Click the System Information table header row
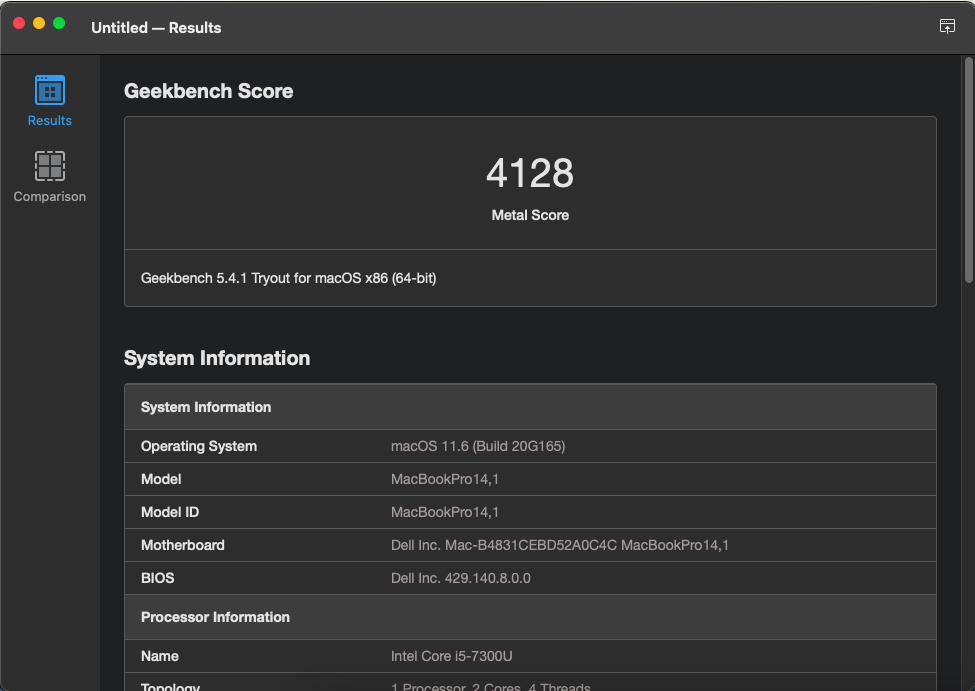Screen dimensions: 975x691 [x=530, y=407]
